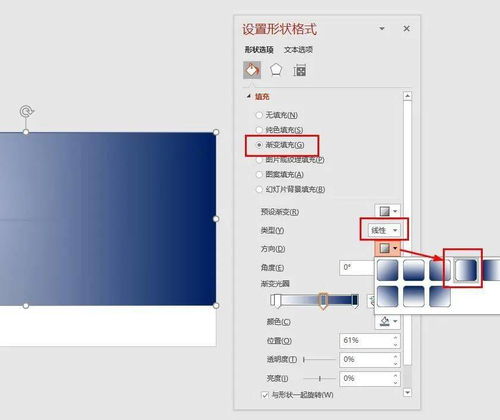Click the 设置形状格式 pane title
This screenshot has width=500, height=420.
point(279,29)
